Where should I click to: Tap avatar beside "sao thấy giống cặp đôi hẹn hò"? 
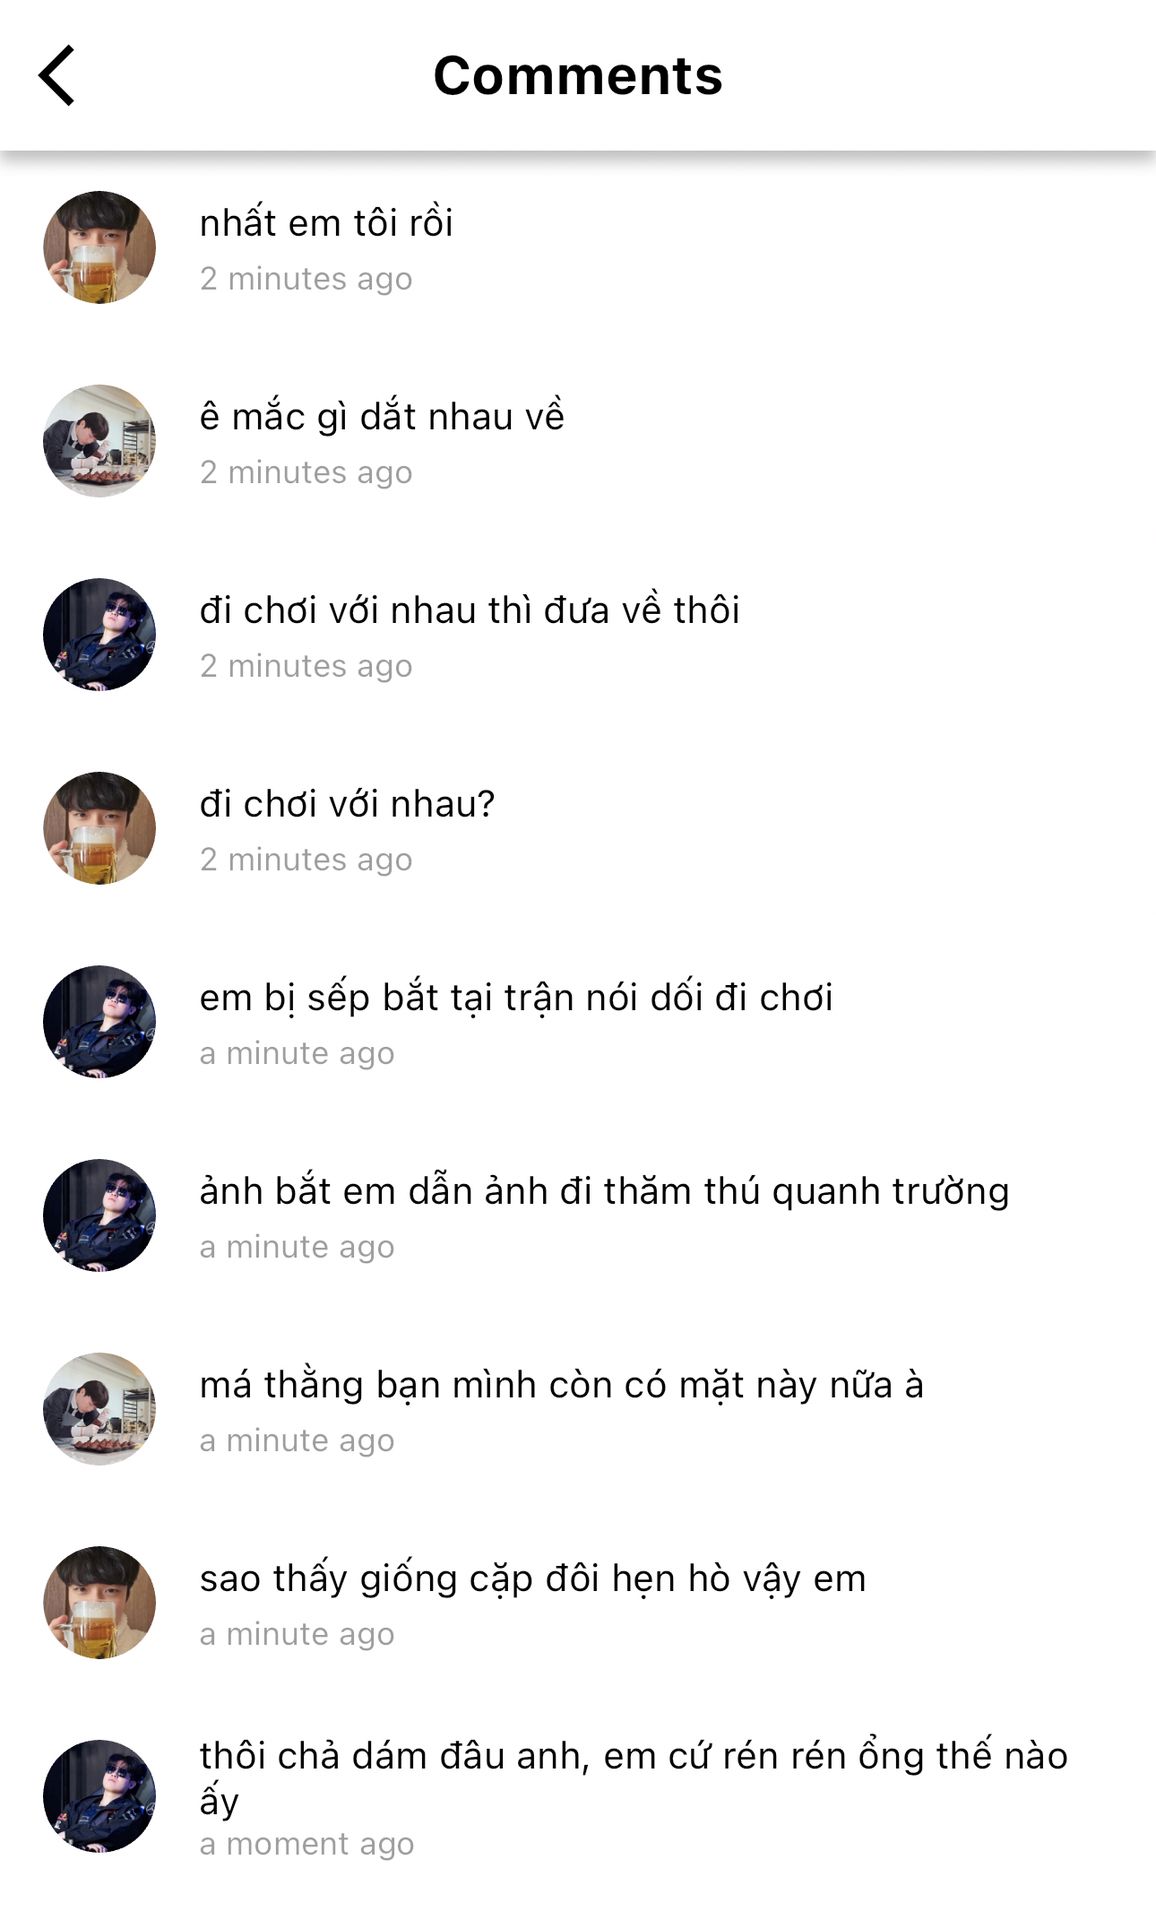click(99, 1602)
